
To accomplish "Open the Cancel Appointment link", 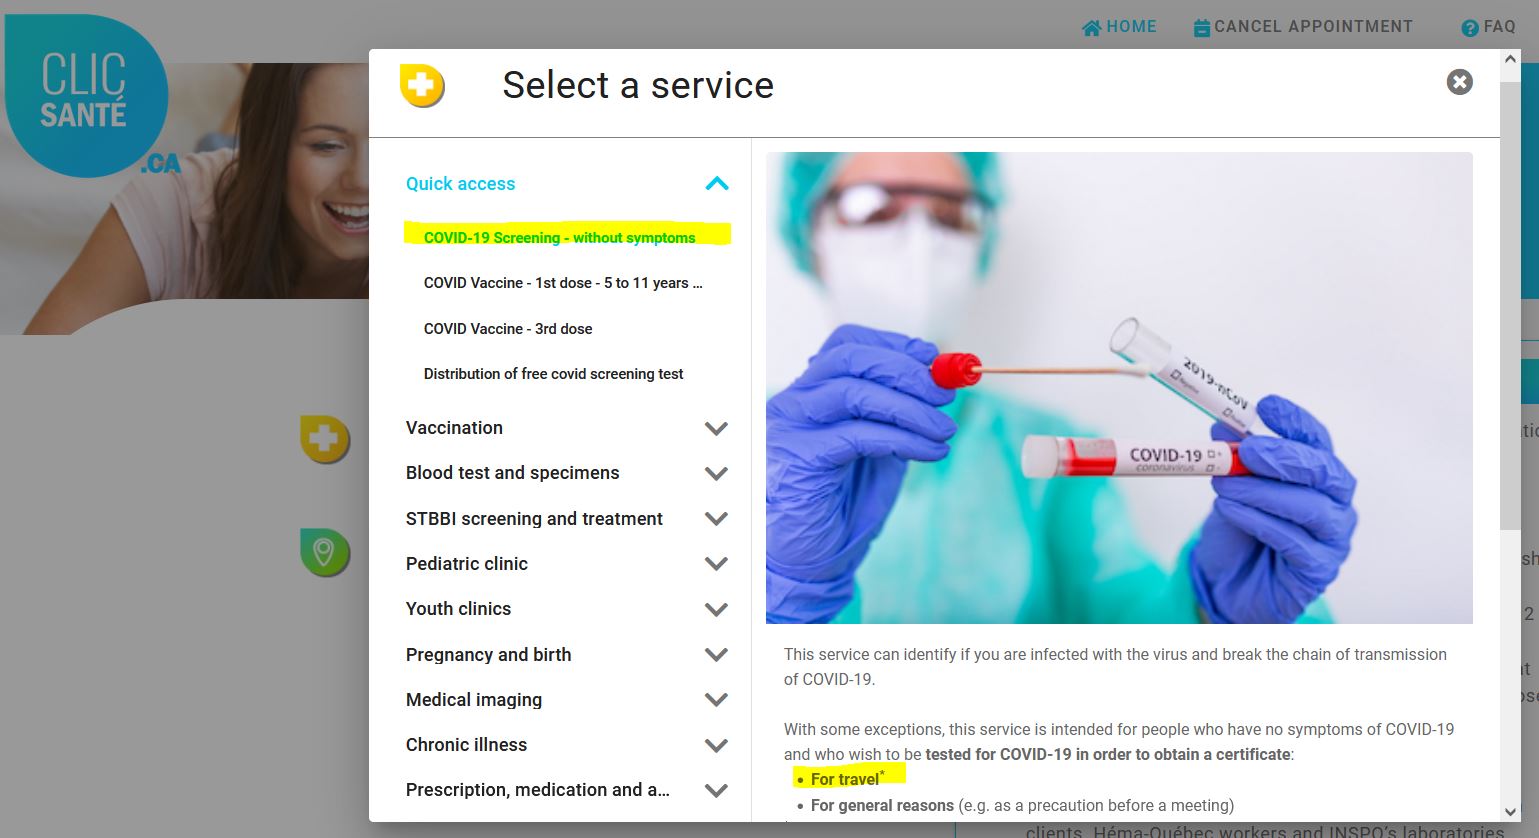I will 1313,27.
